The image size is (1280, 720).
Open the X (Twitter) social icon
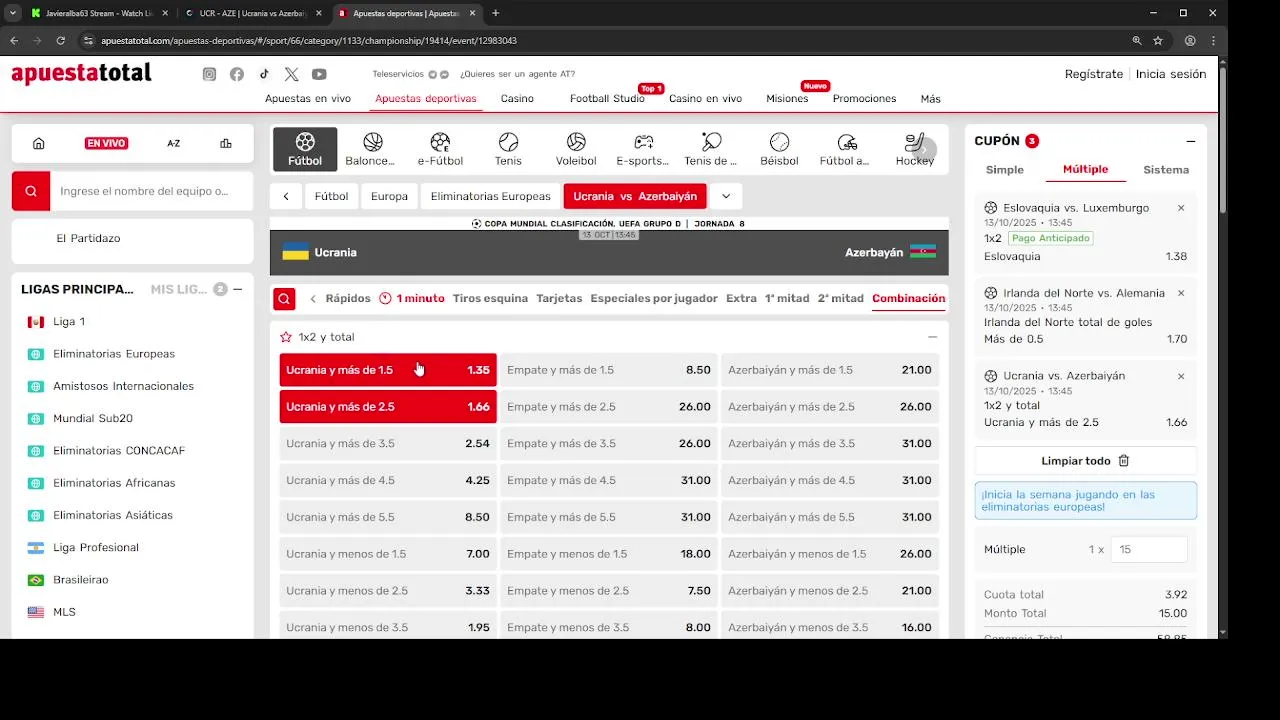pyautogui.click(x=291, y=74)
